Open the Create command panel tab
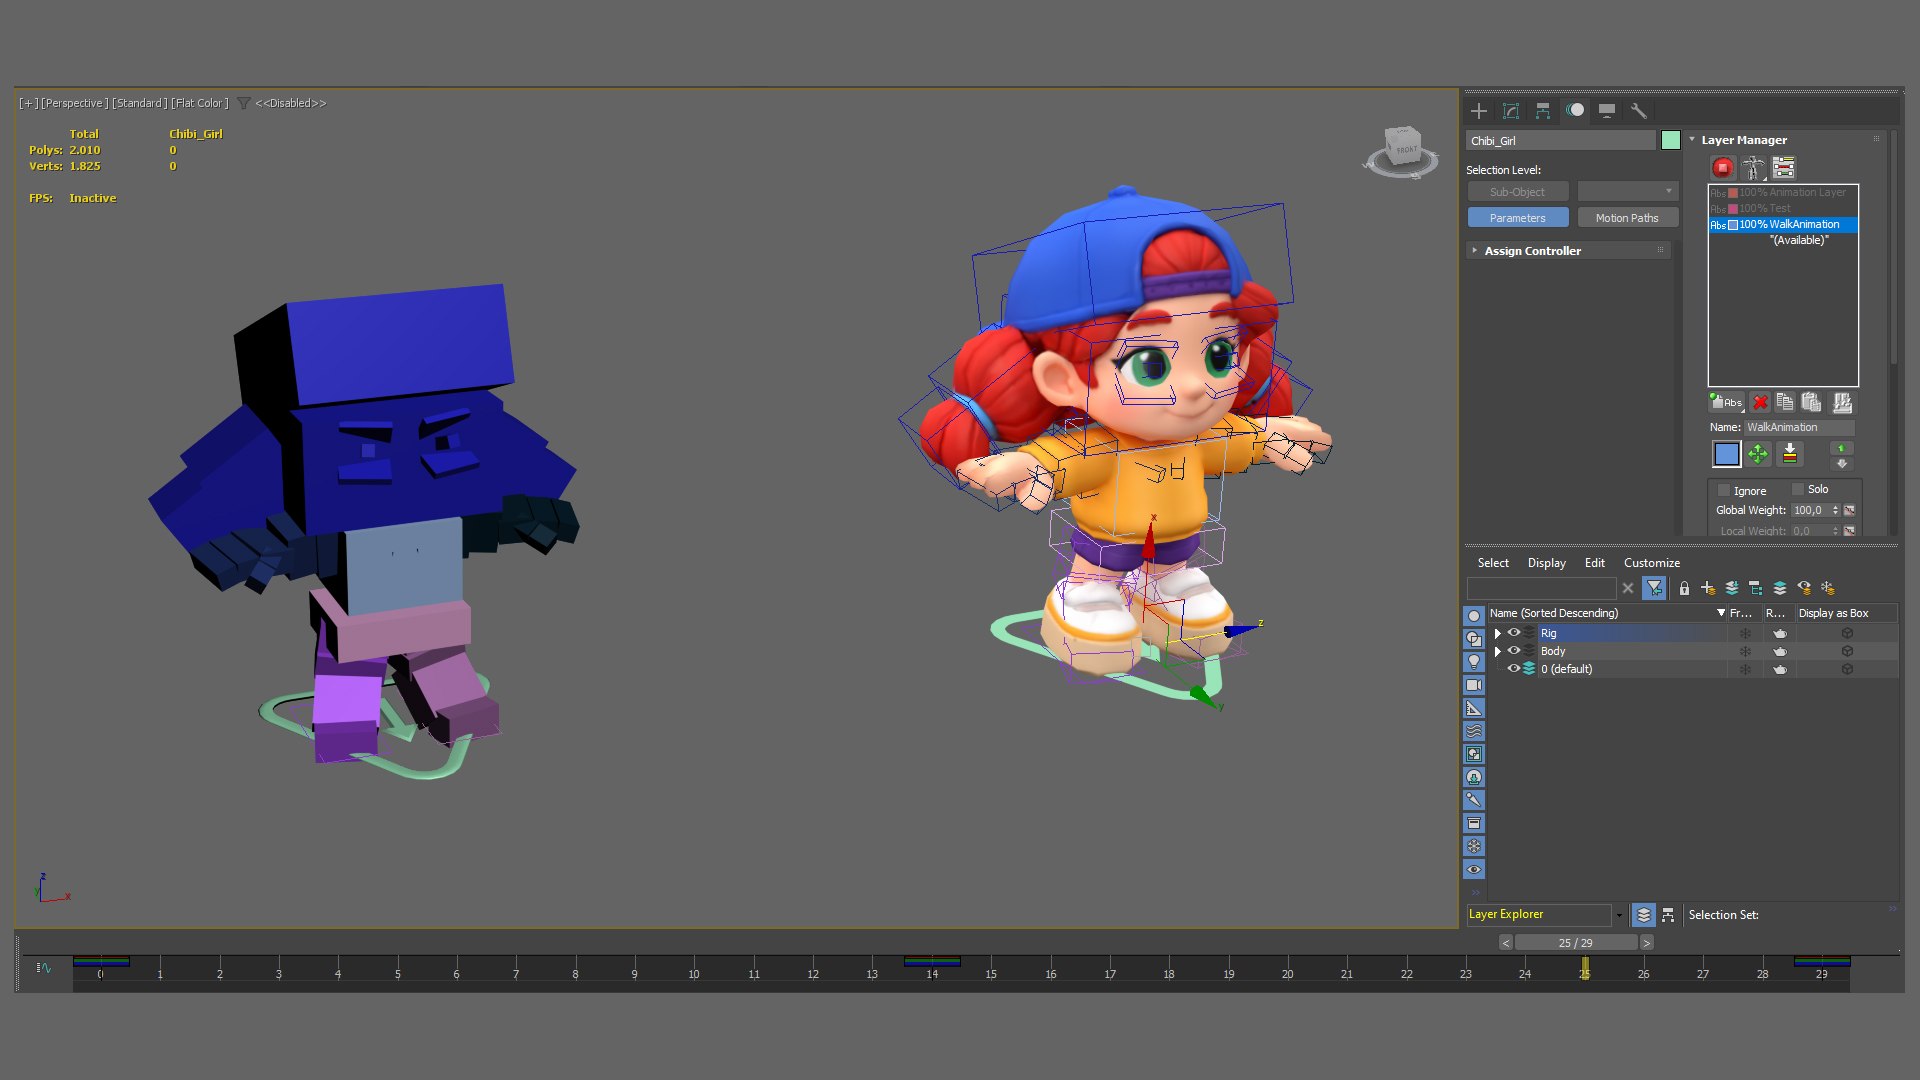Screen dimensions: 1920x1080 point(1479,111)
